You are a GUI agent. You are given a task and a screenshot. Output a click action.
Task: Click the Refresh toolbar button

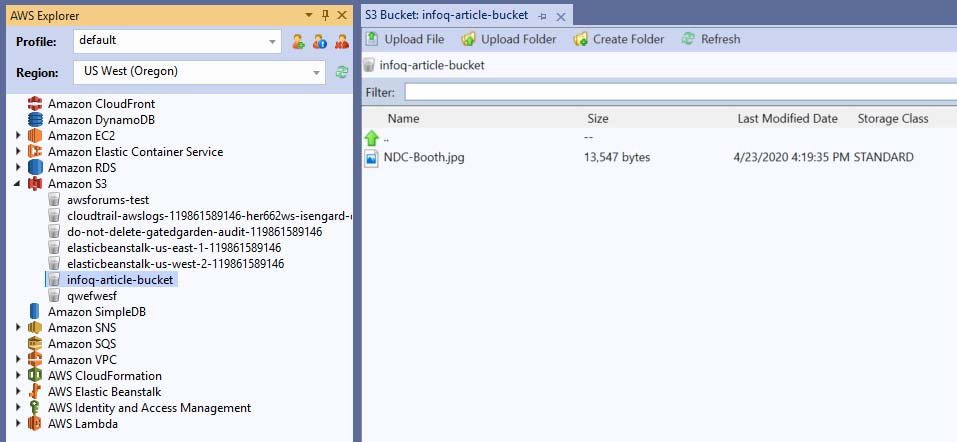(711, 40)
